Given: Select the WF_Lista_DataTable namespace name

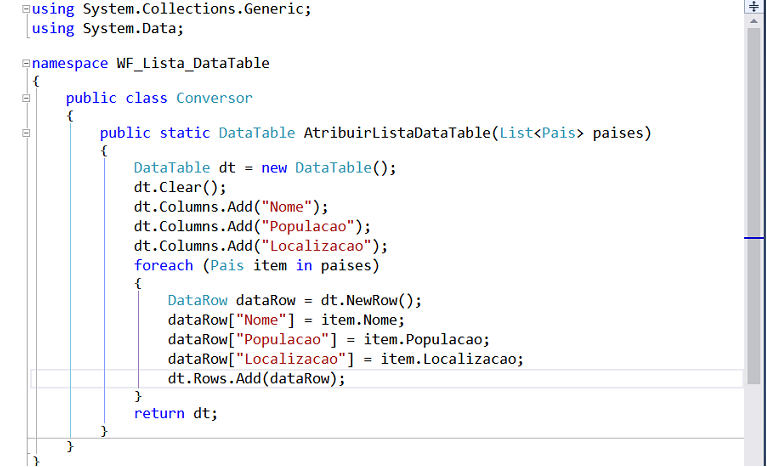Looking at the screenshot, I should tap(193, 64).
